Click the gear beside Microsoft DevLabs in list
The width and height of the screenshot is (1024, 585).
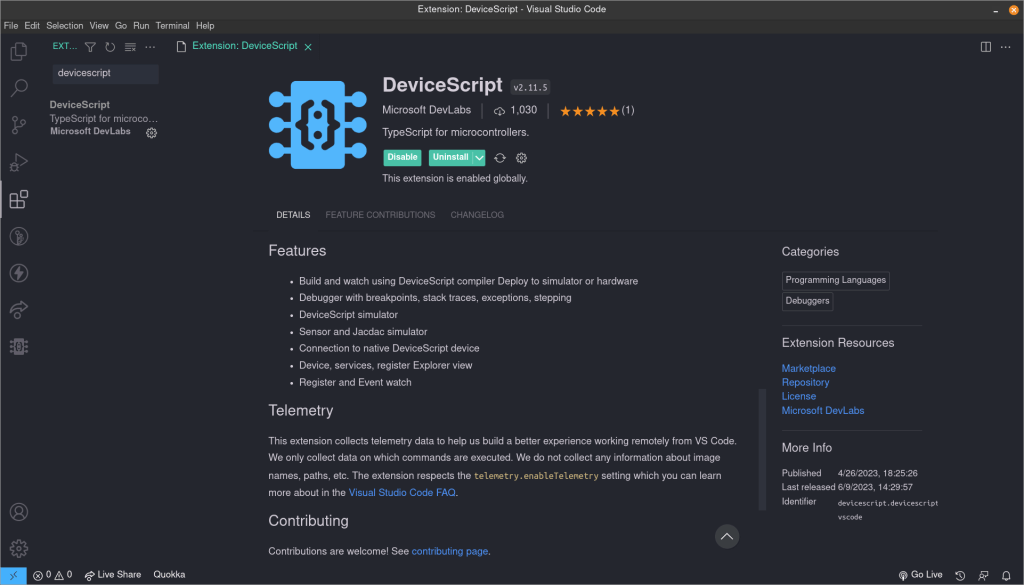tap(152, 133)
